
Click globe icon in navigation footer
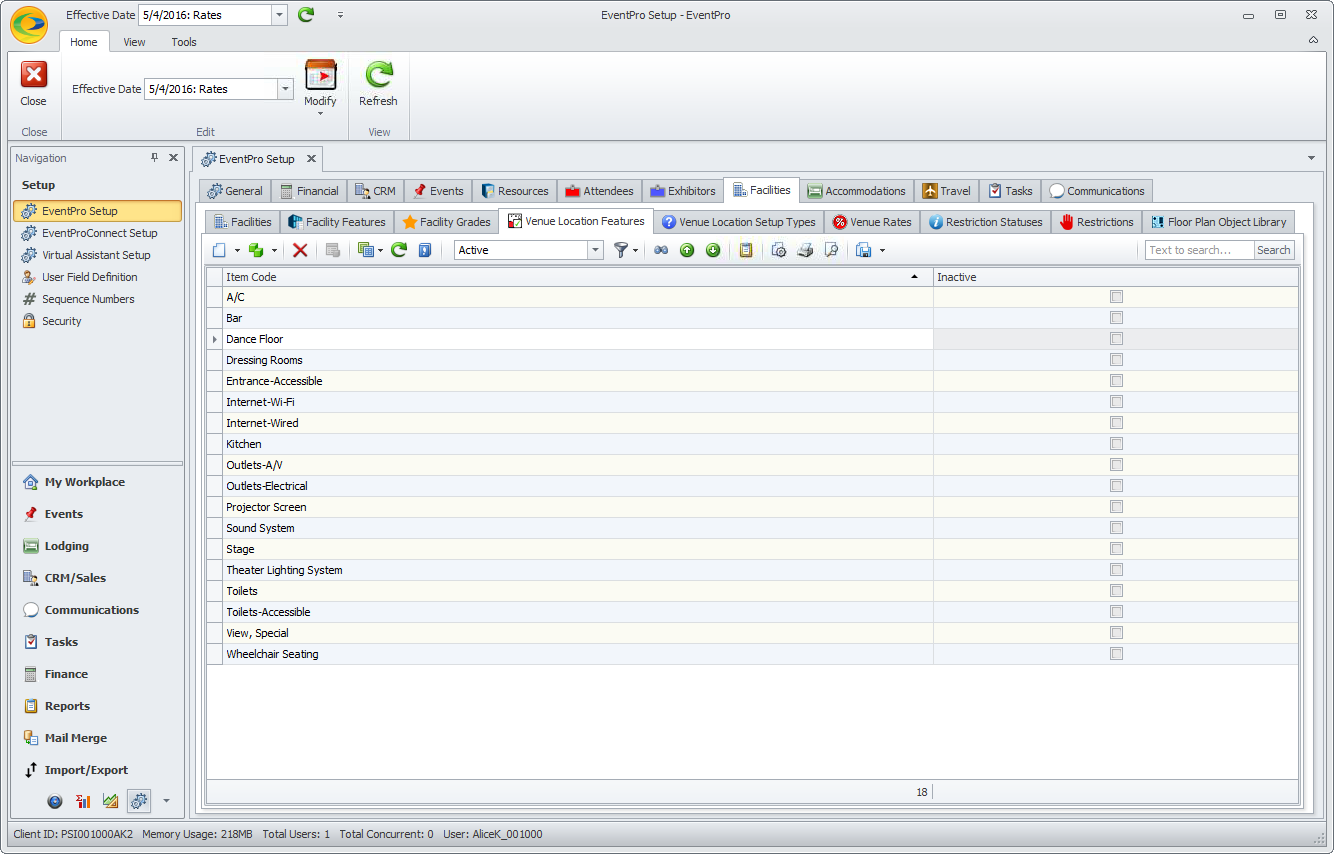tap(55, 801)
